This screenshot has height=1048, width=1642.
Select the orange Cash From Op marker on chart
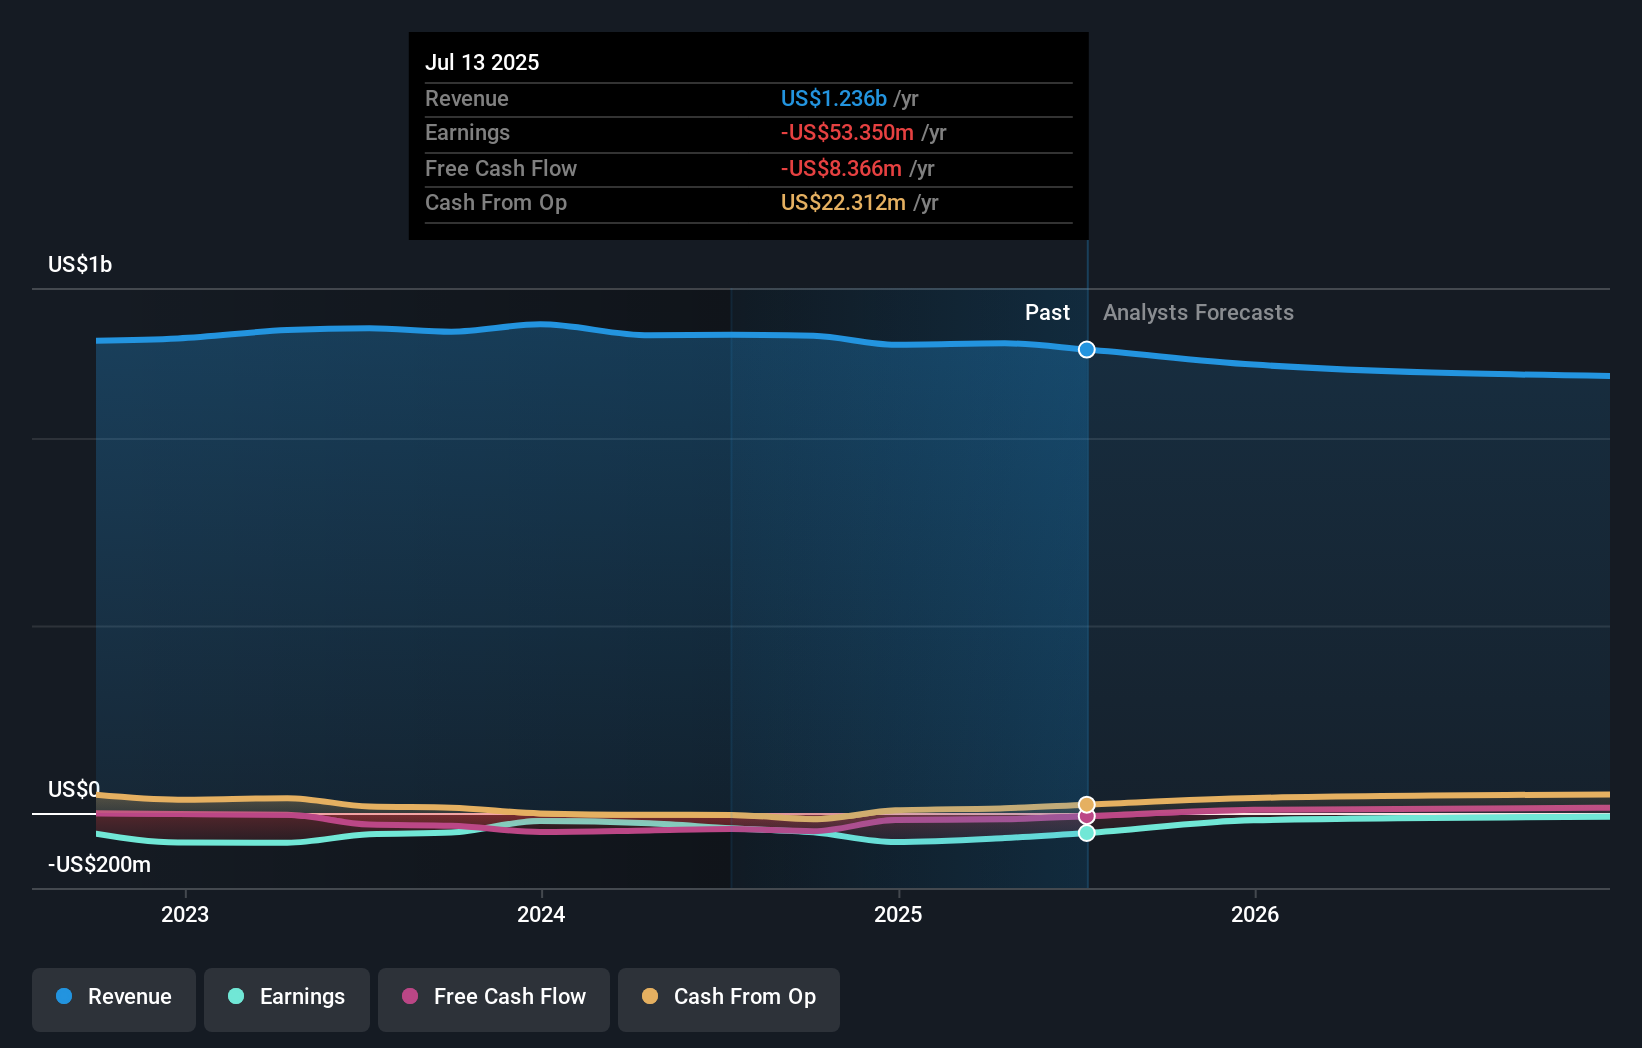click(1087, 804)
